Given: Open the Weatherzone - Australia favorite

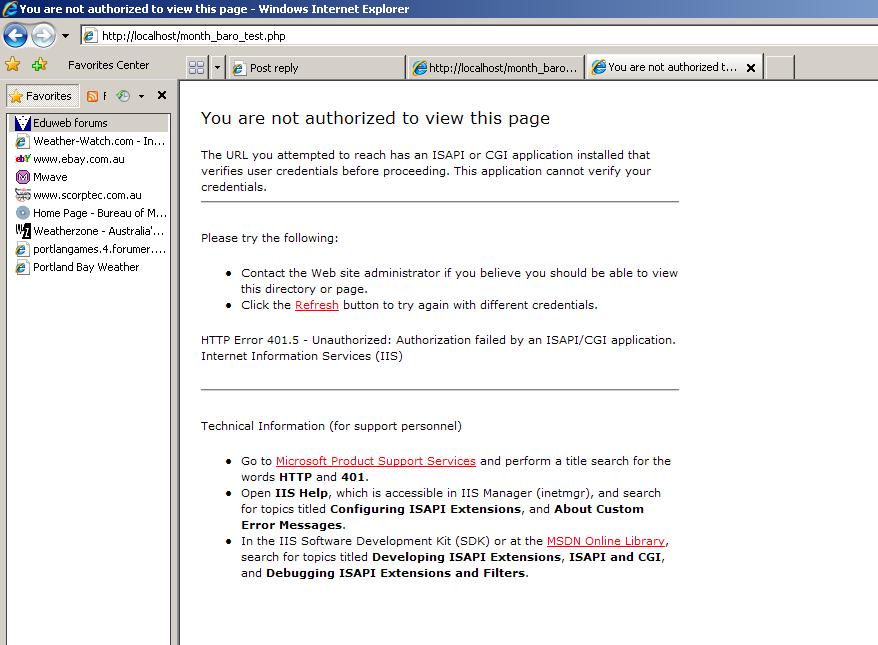Looking at the screenshot, I should (x=90, y=231).
